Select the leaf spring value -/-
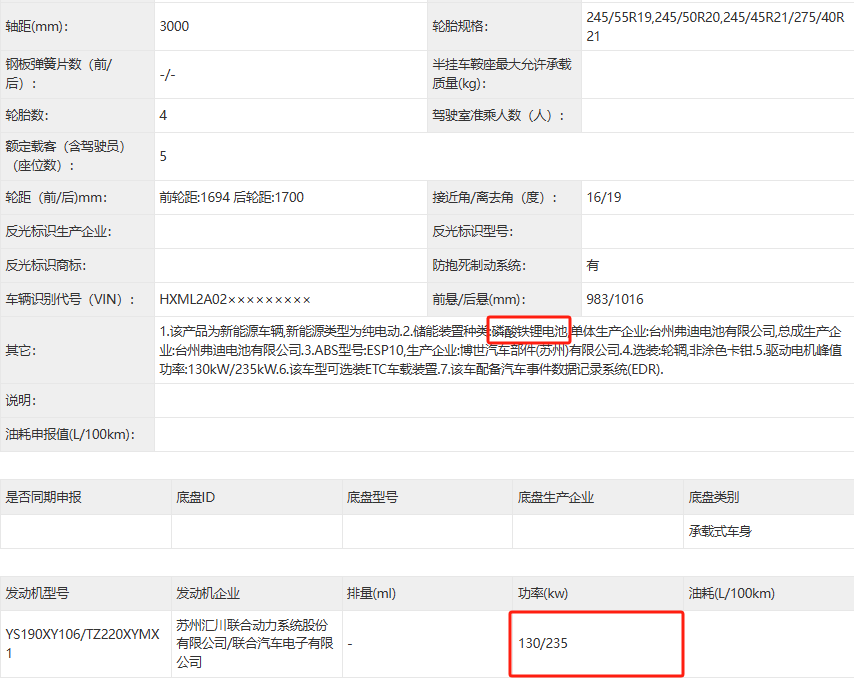Screen dimensions: 854x679 [x=167, y=75]
